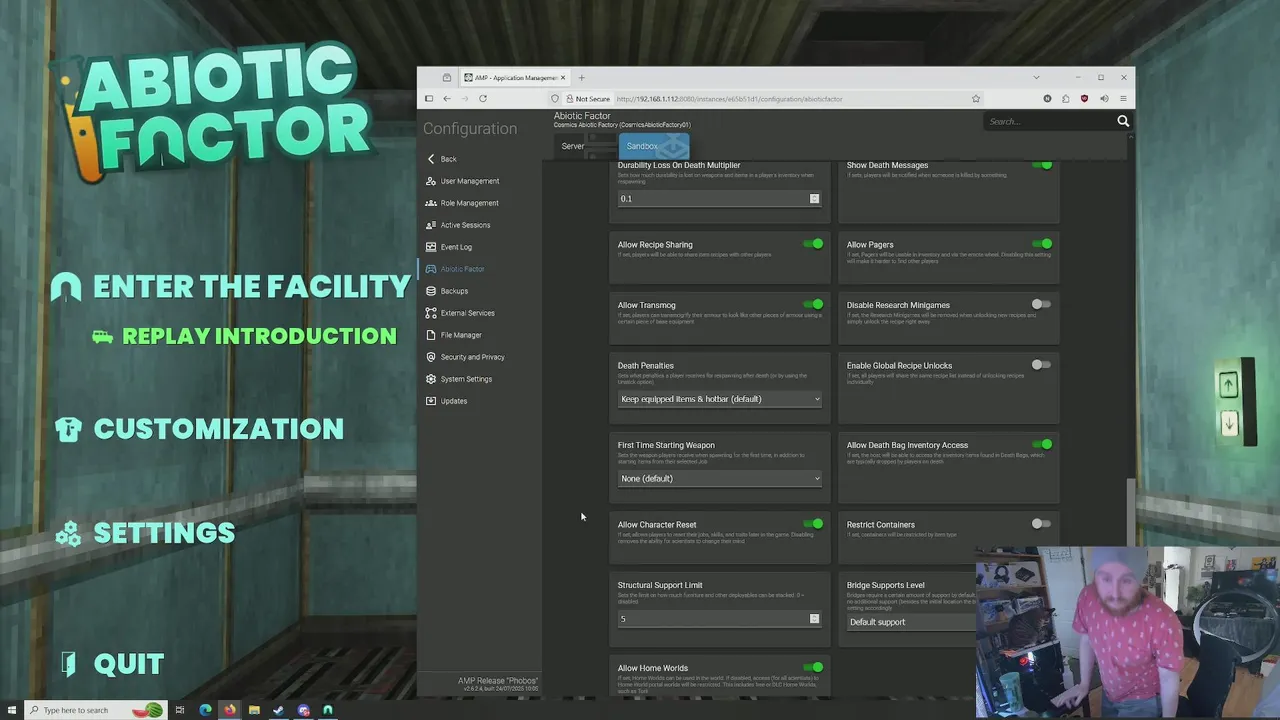
Task: Click the Active Sessions sidebar icon
Action: 431,225
